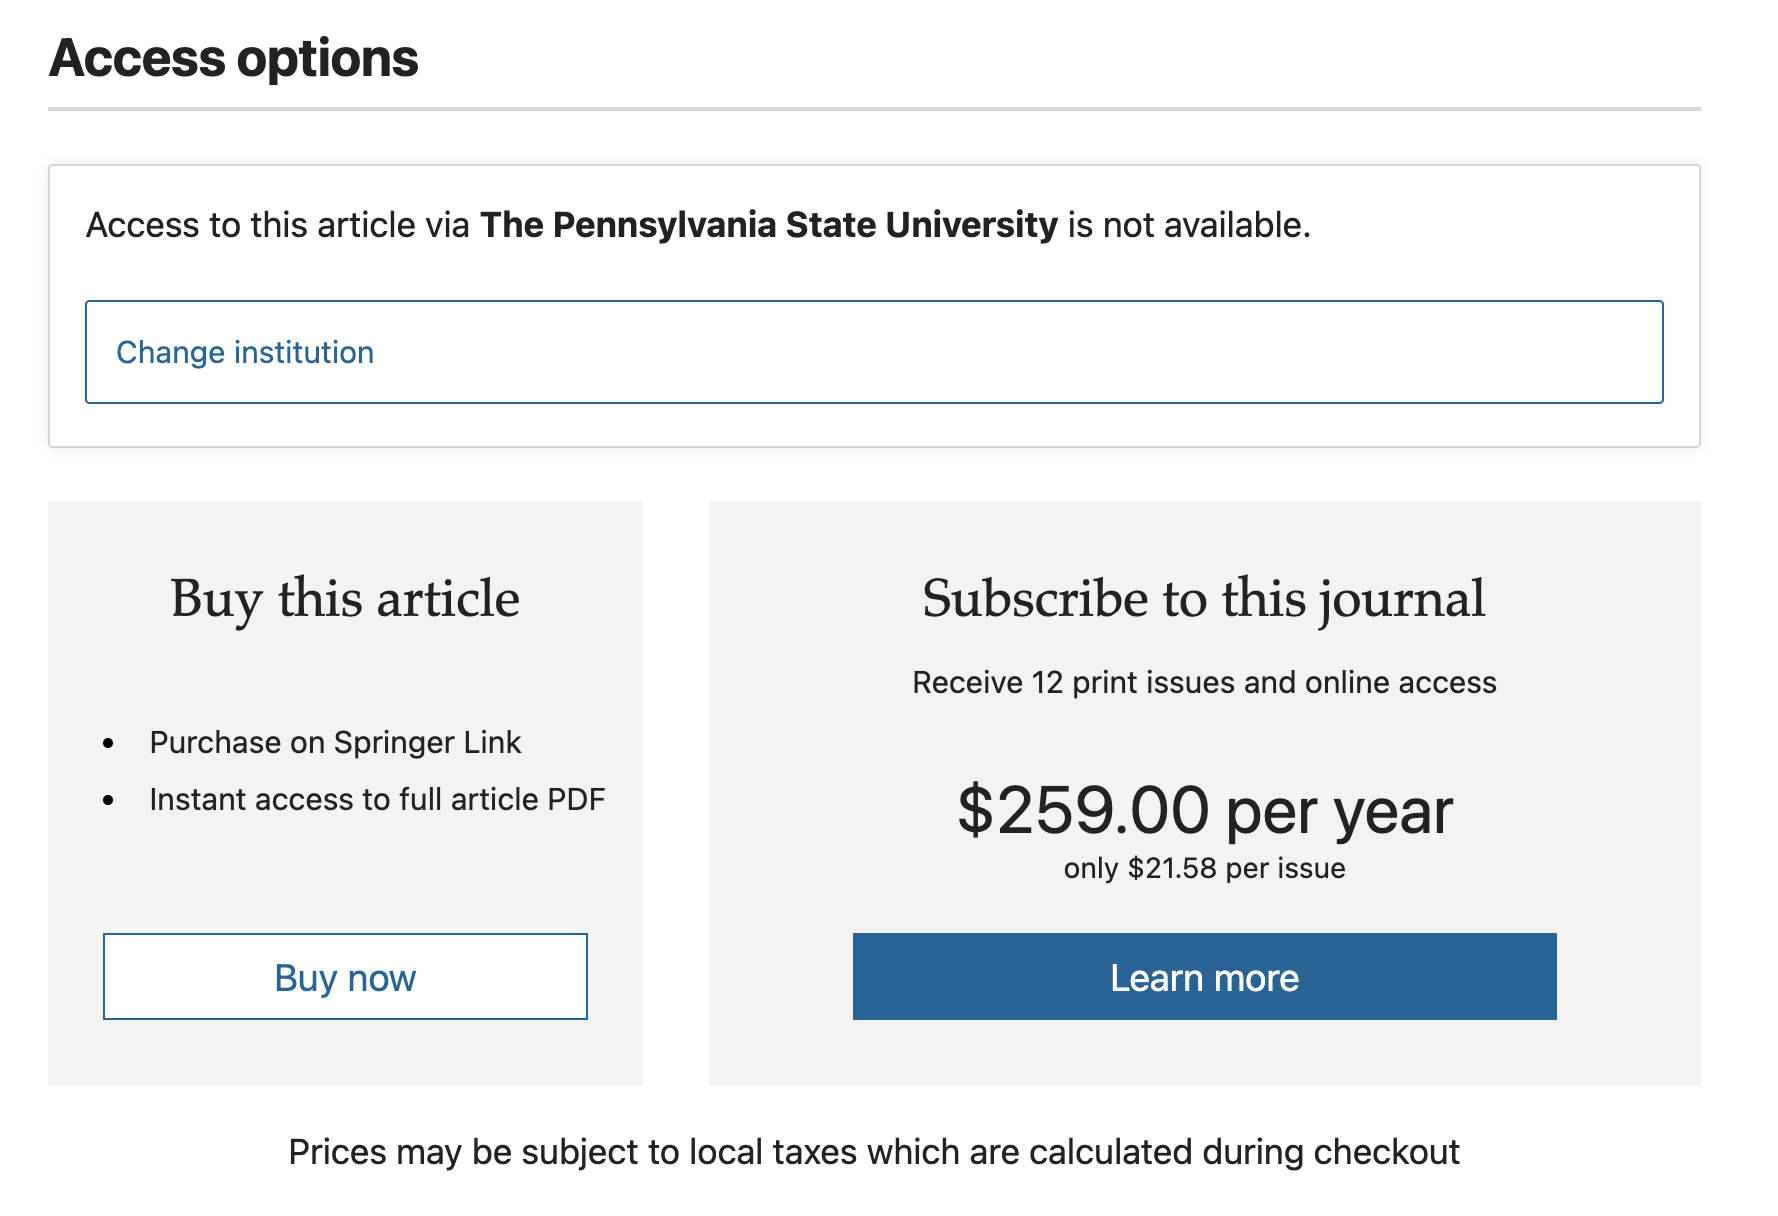Image resolution: width=1778 pixels, height=1216 pixels.
Task: Click 'Access to this article via' text
Action: tap(278, 225)
